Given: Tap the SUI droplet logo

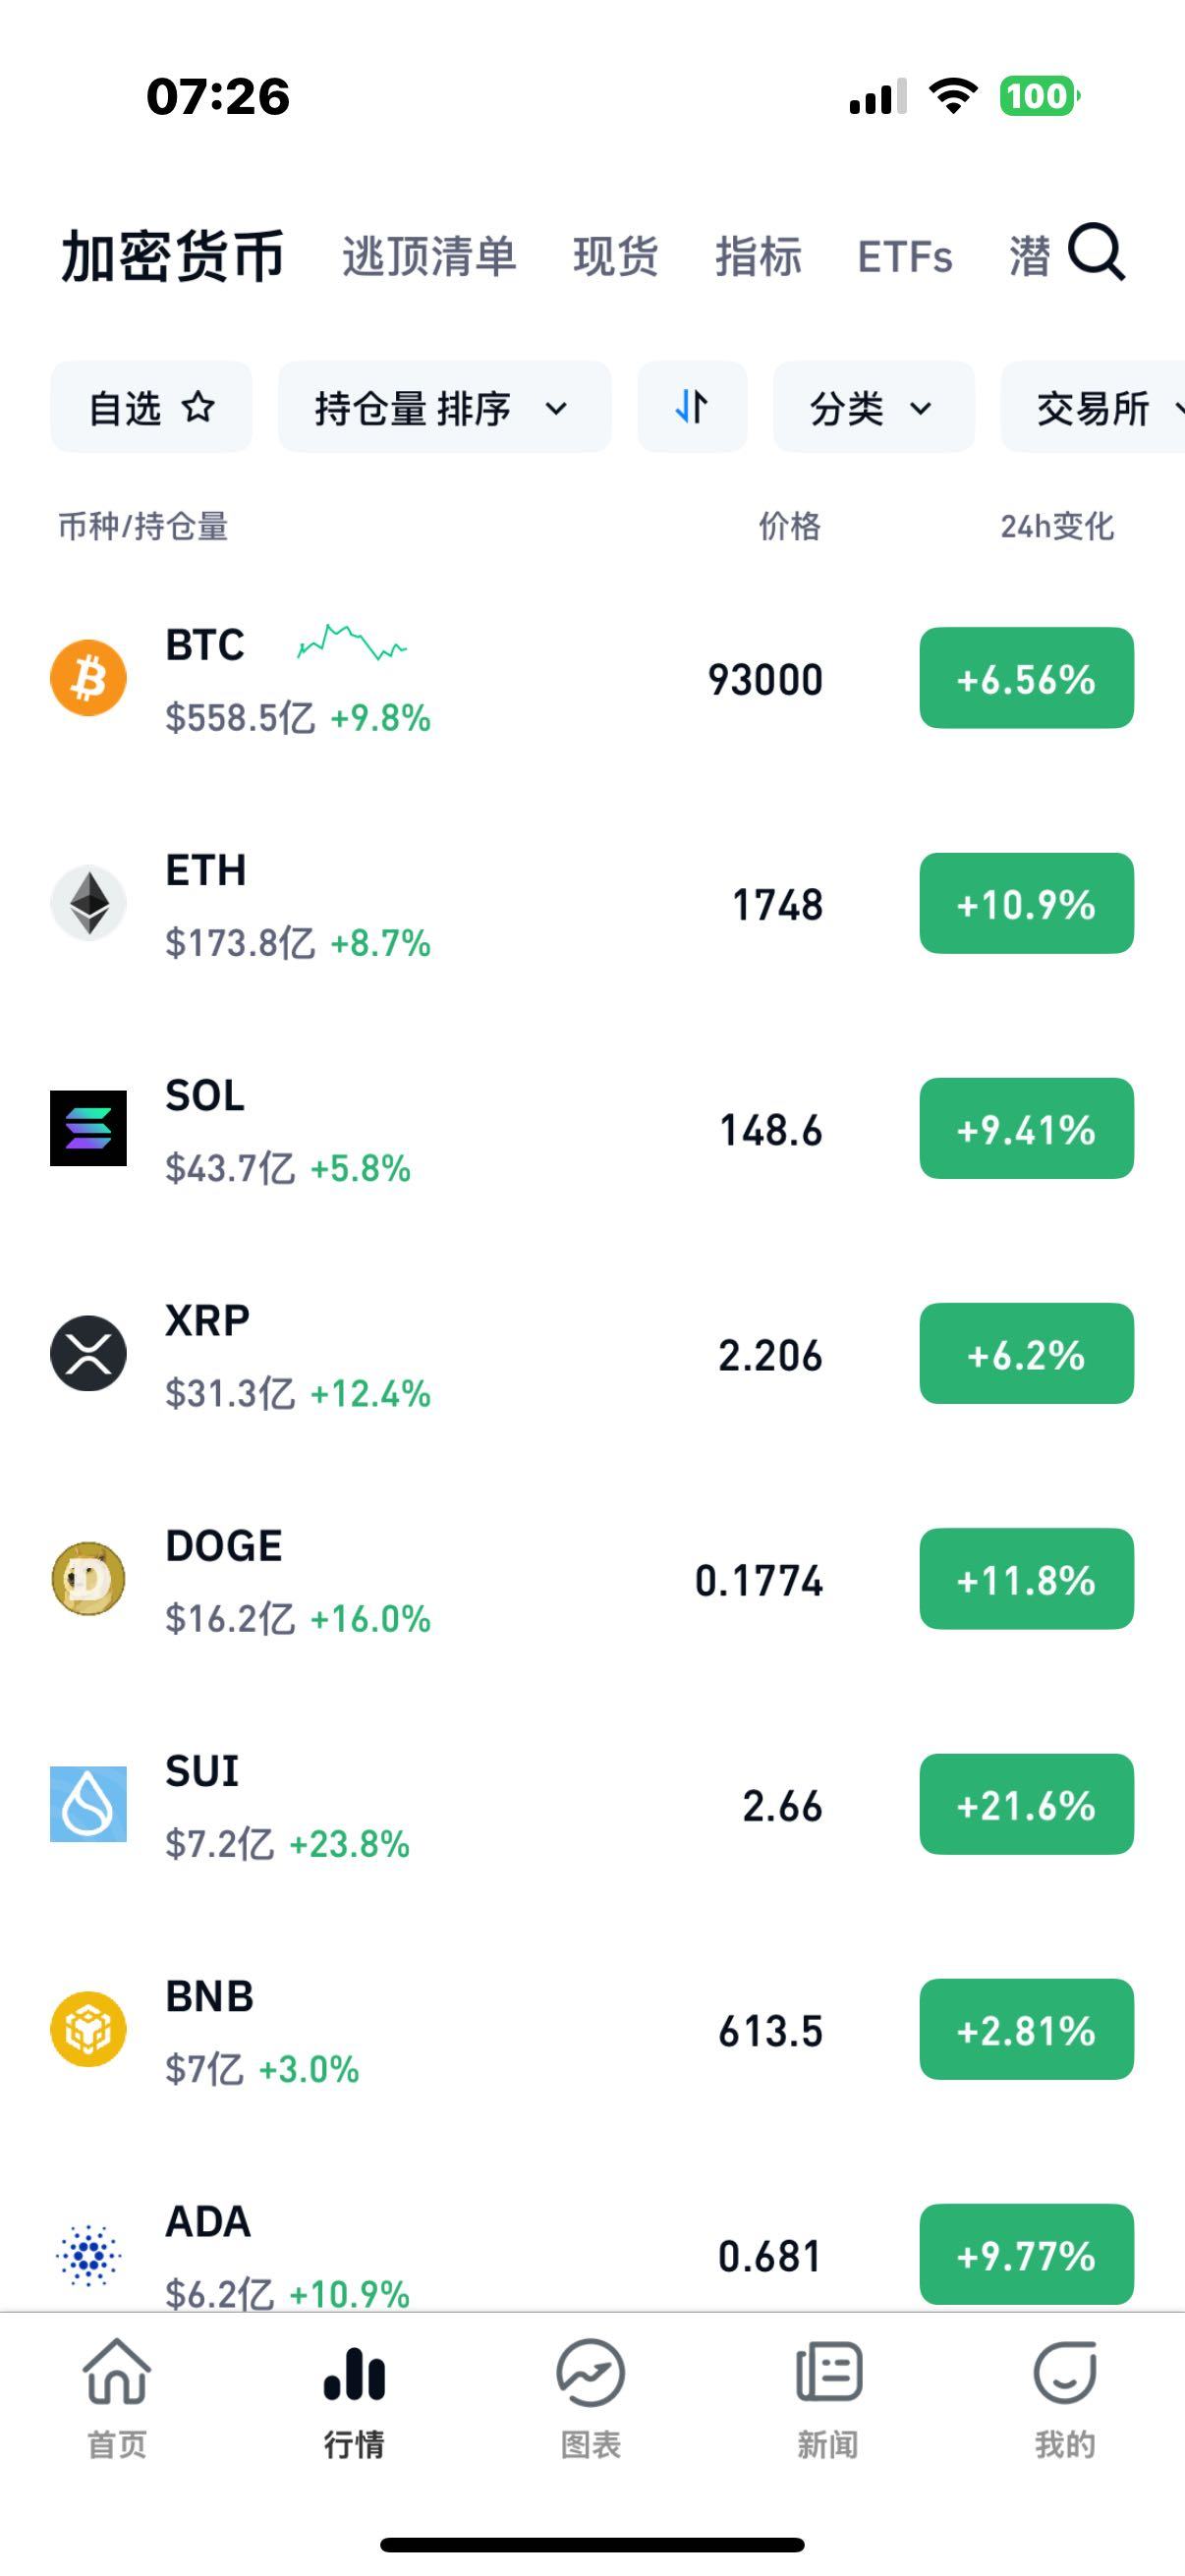Looking at the screenshot, I should pos(88,1804).
